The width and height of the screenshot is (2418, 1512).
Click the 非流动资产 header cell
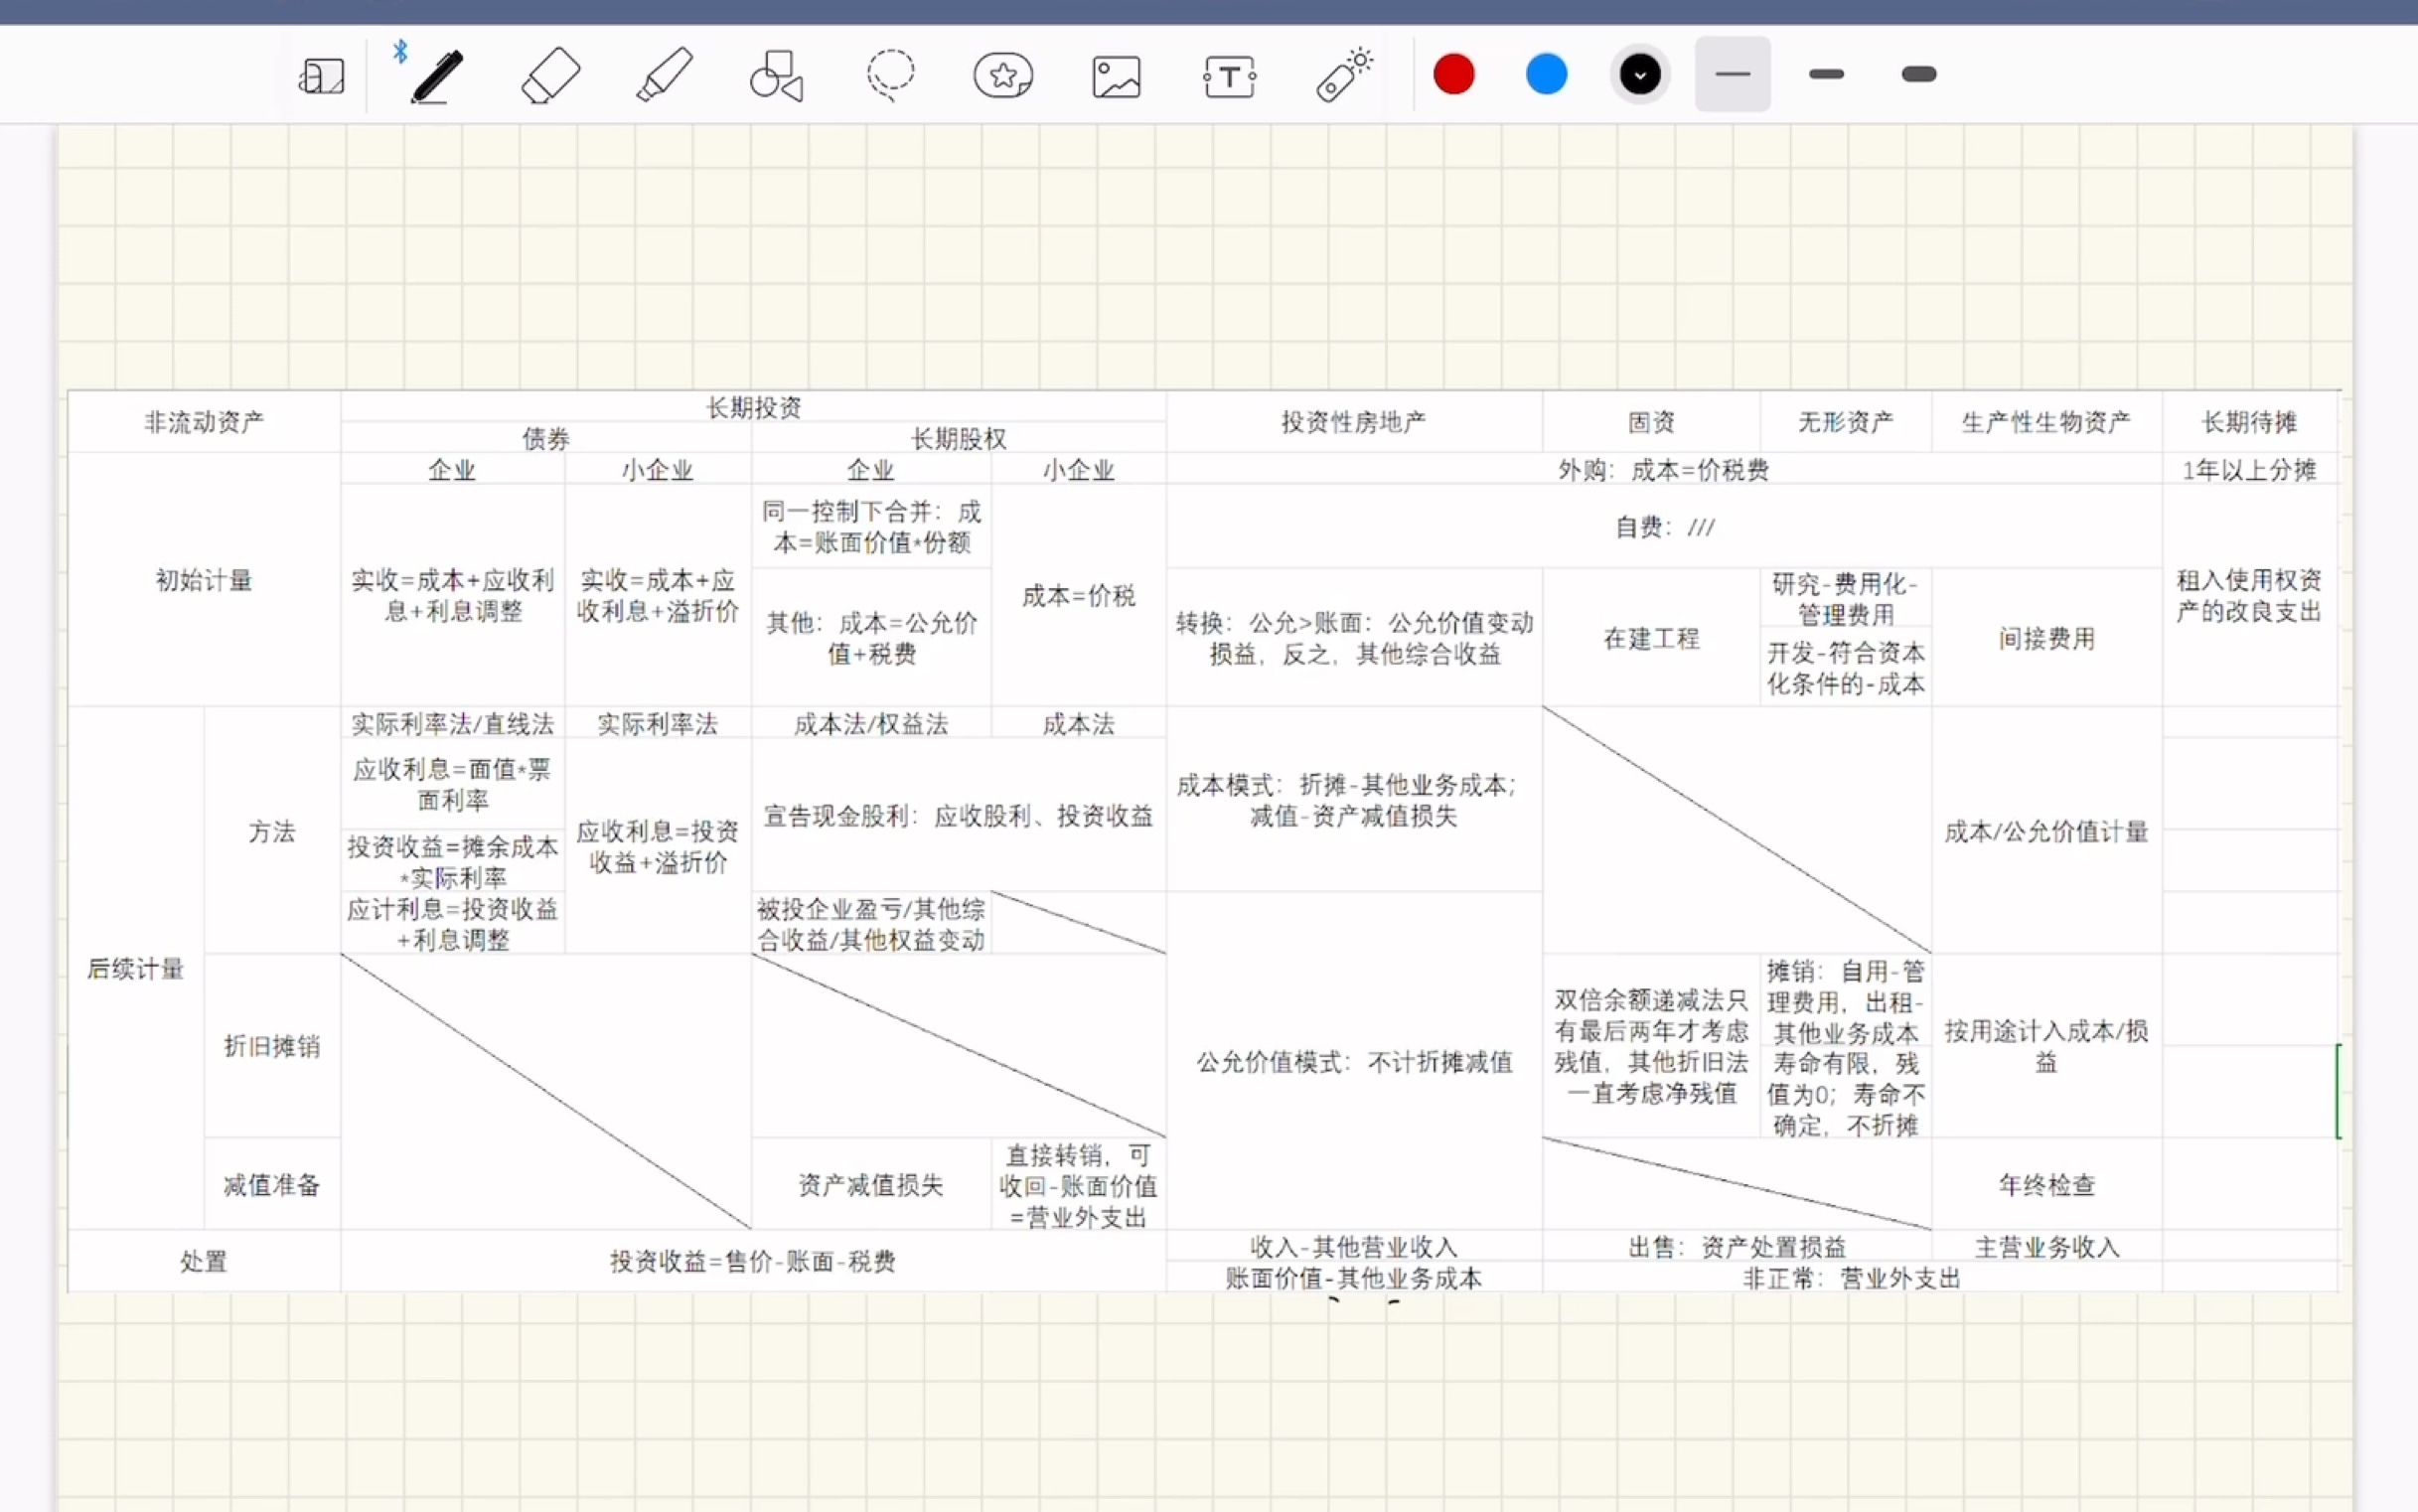pos(204,422)
